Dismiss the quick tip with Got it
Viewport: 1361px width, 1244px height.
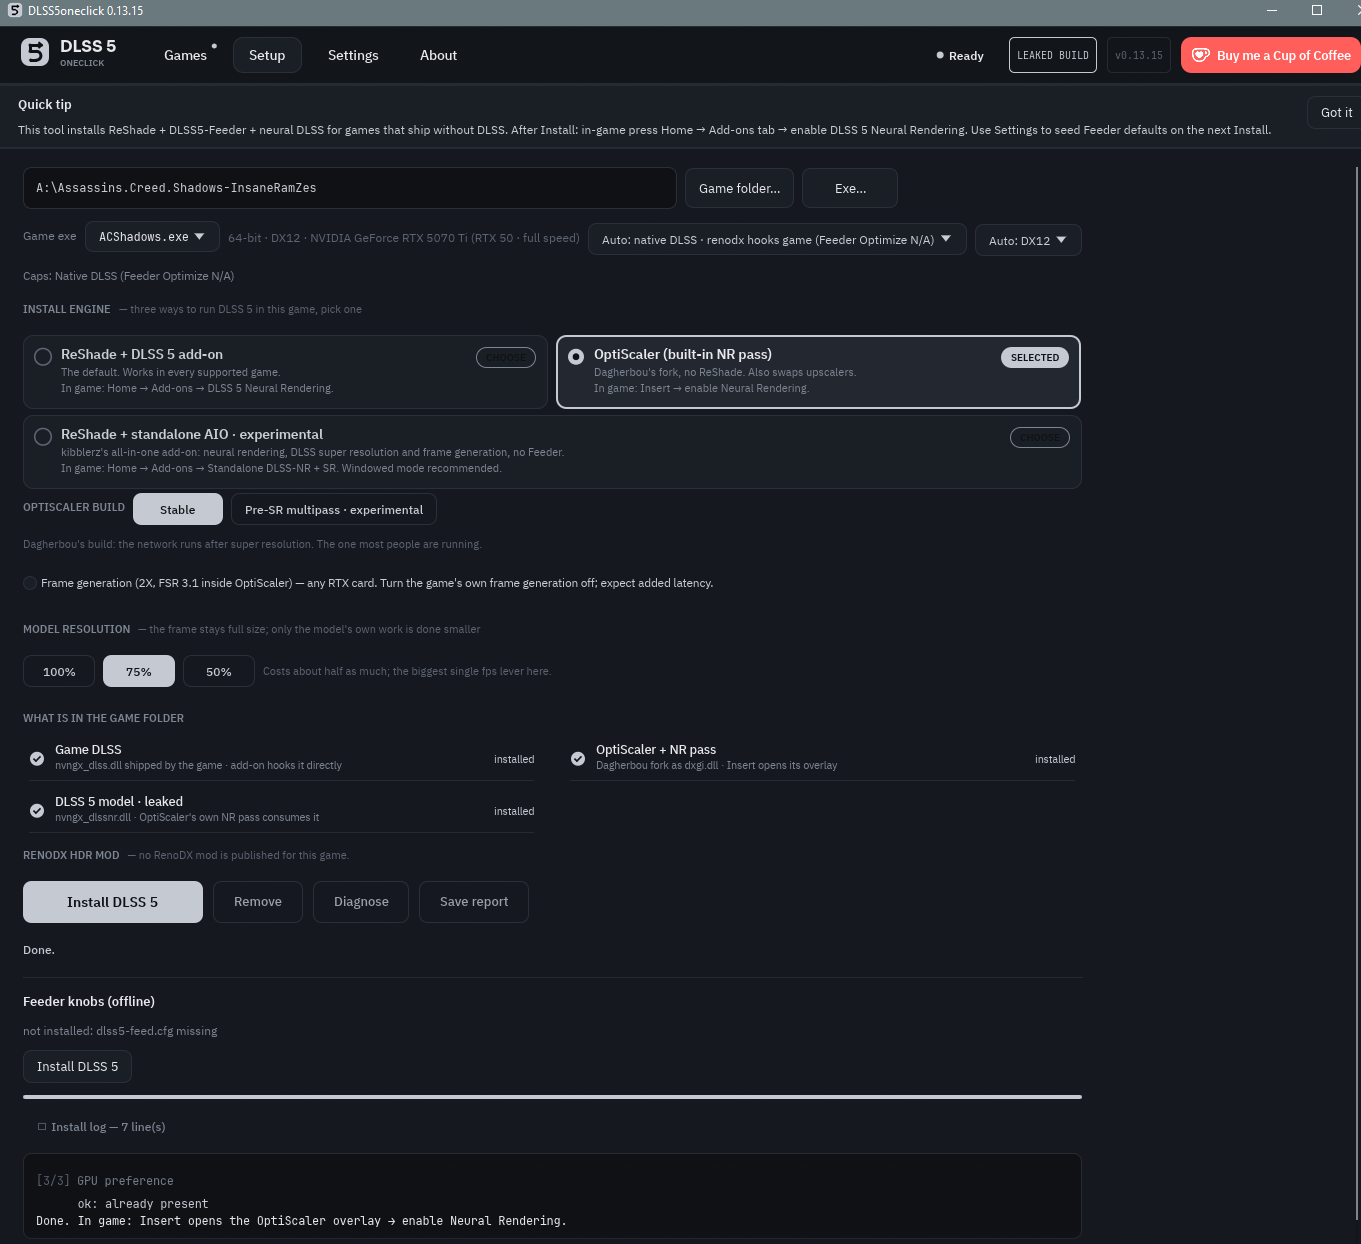(1336, 112)
